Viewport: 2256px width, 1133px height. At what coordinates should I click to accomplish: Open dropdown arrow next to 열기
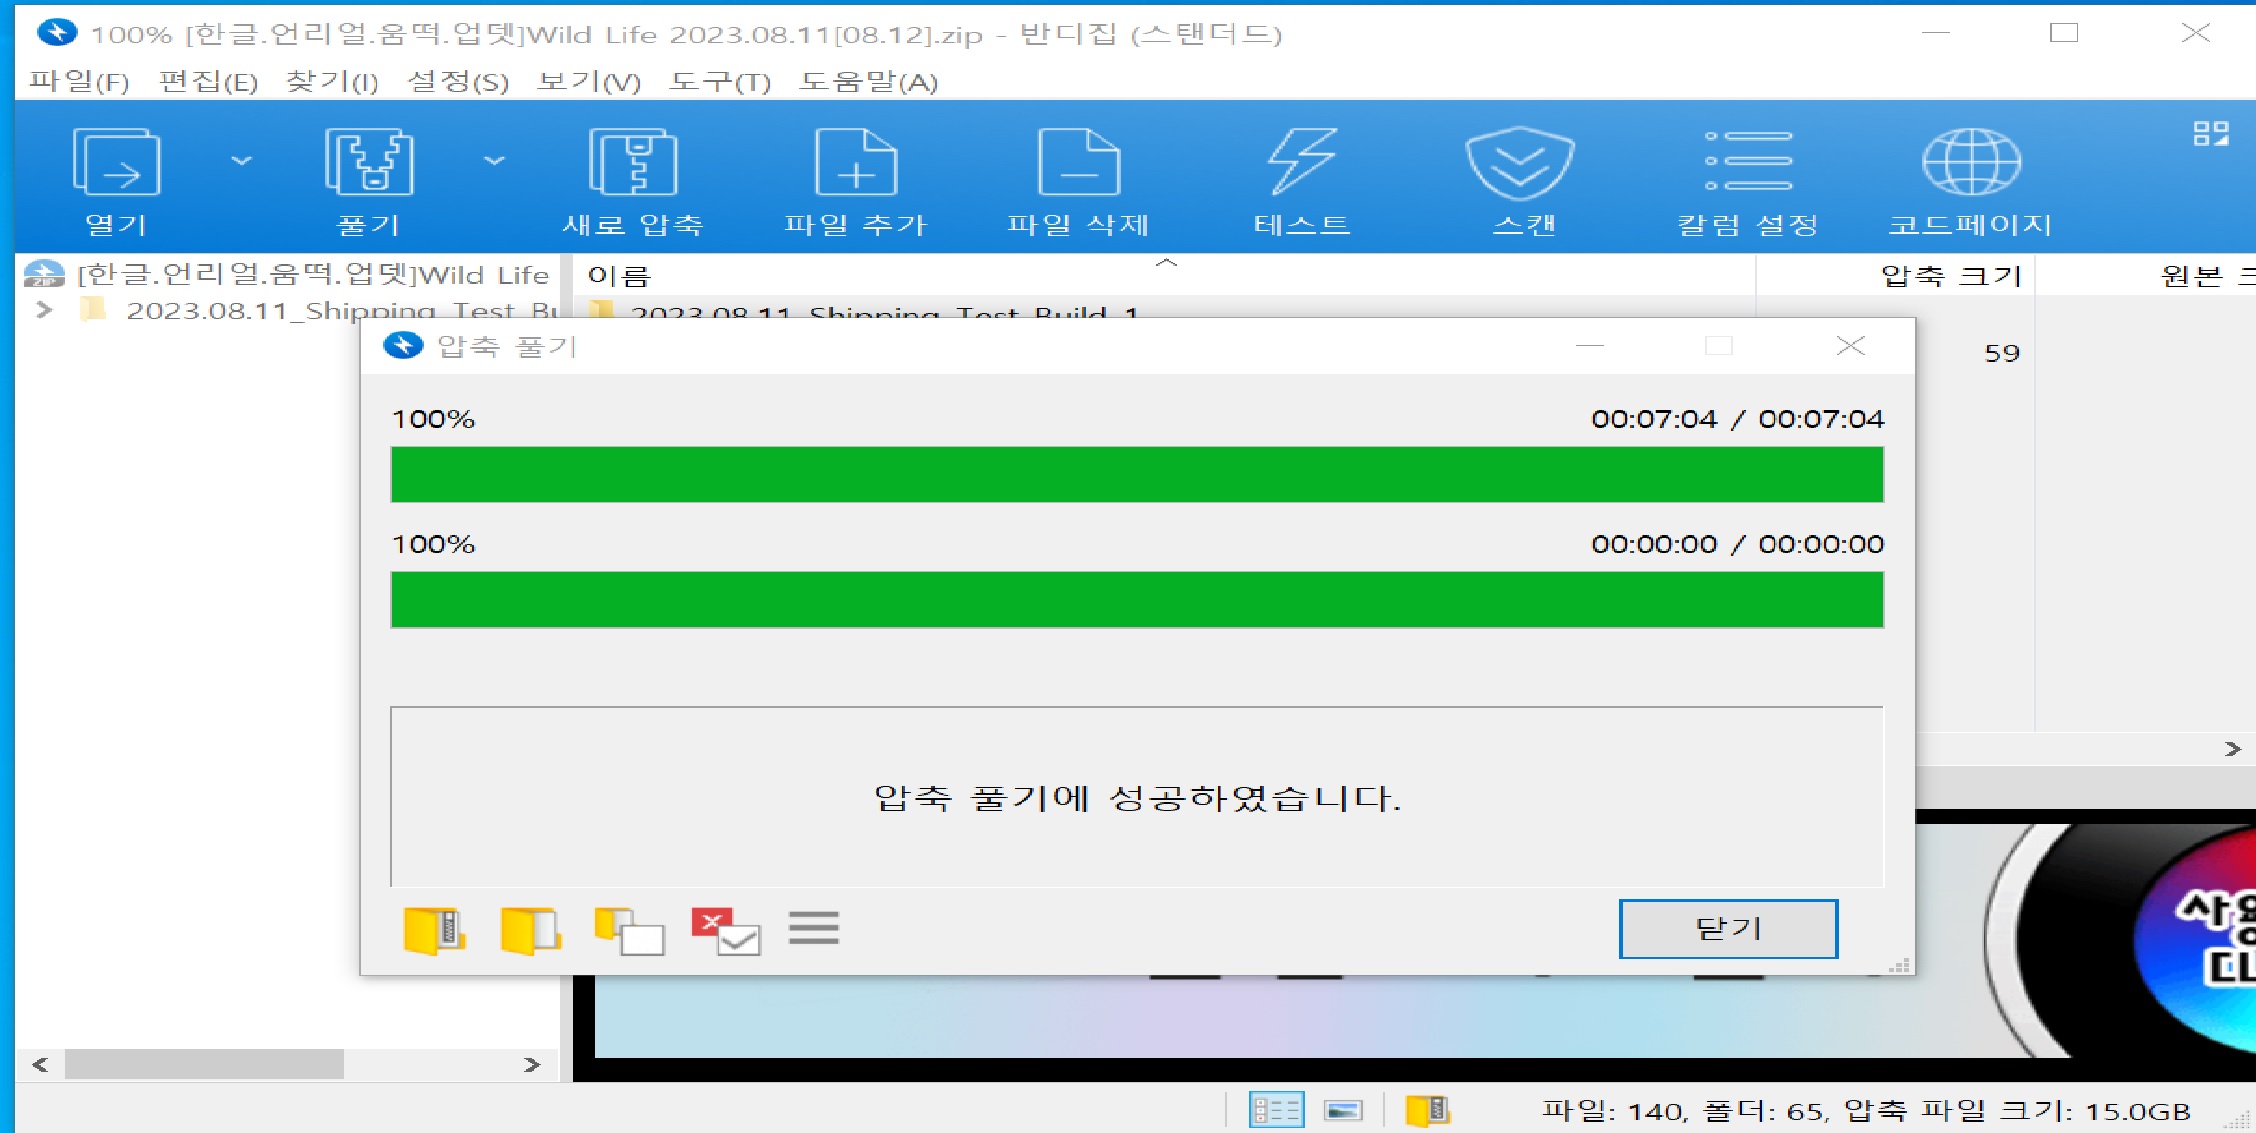tap(241, 160)
